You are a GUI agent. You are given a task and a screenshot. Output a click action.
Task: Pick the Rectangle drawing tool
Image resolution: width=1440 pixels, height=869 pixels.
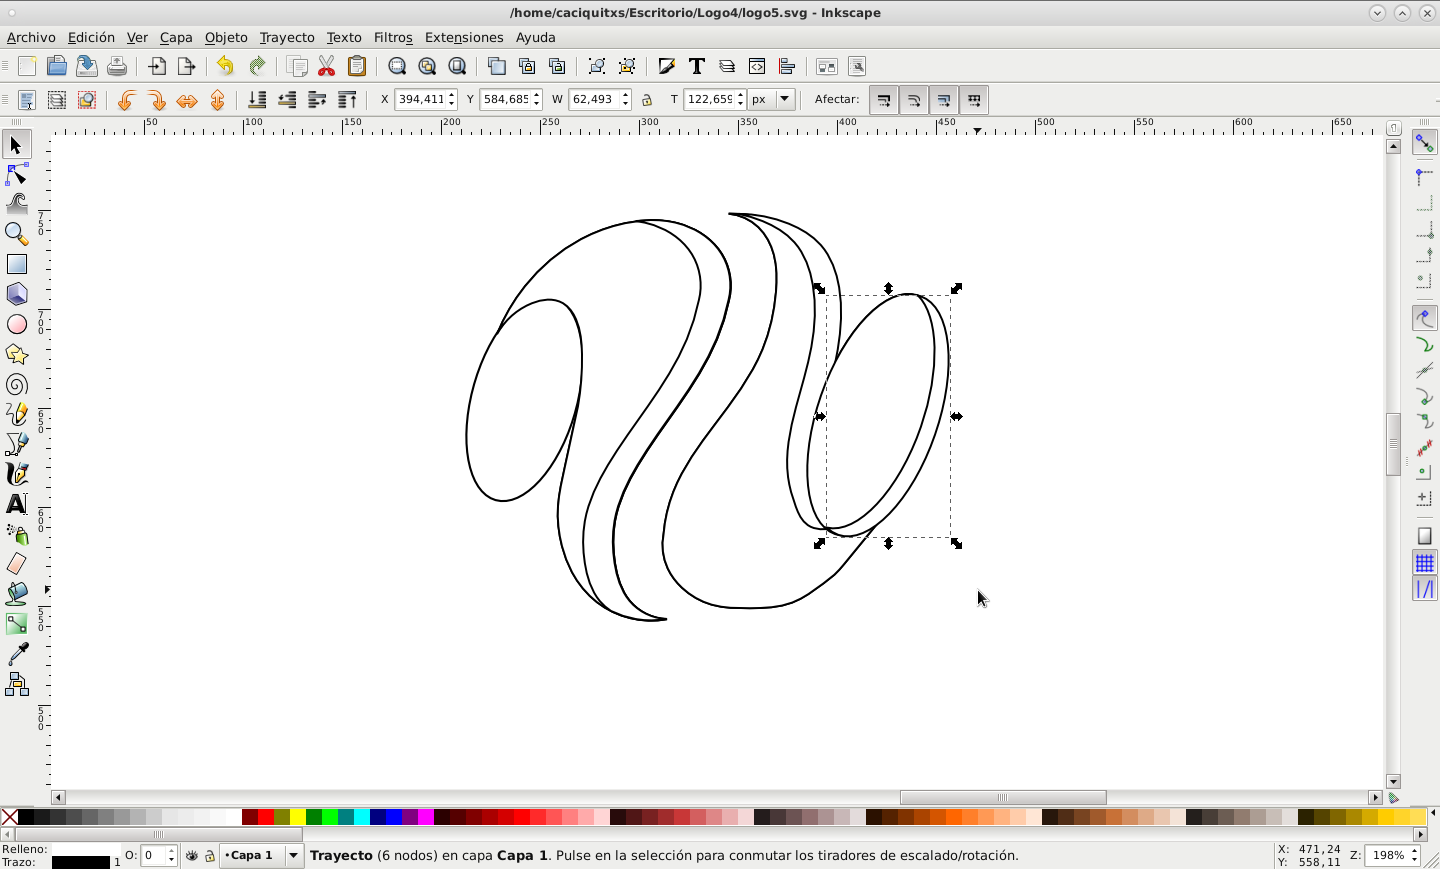17,264
